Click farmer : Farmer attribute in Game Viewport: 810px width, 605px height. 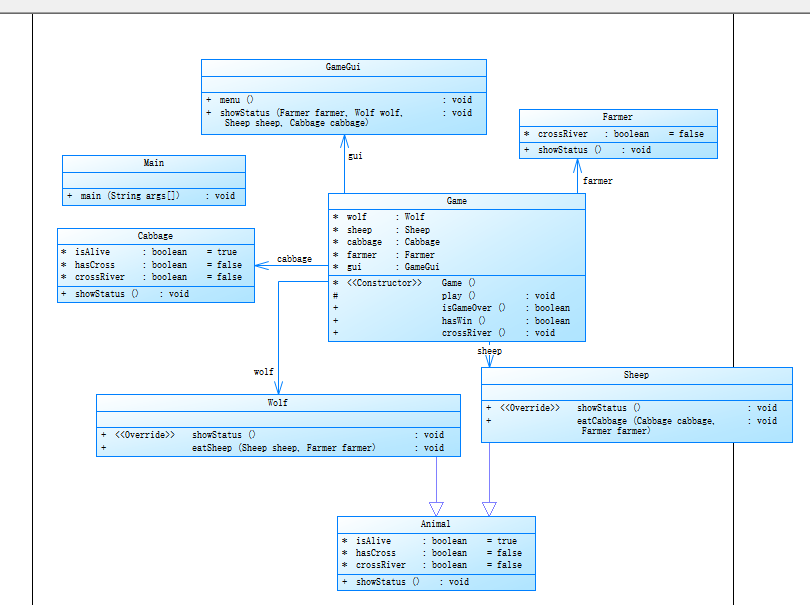coord(384,255)
